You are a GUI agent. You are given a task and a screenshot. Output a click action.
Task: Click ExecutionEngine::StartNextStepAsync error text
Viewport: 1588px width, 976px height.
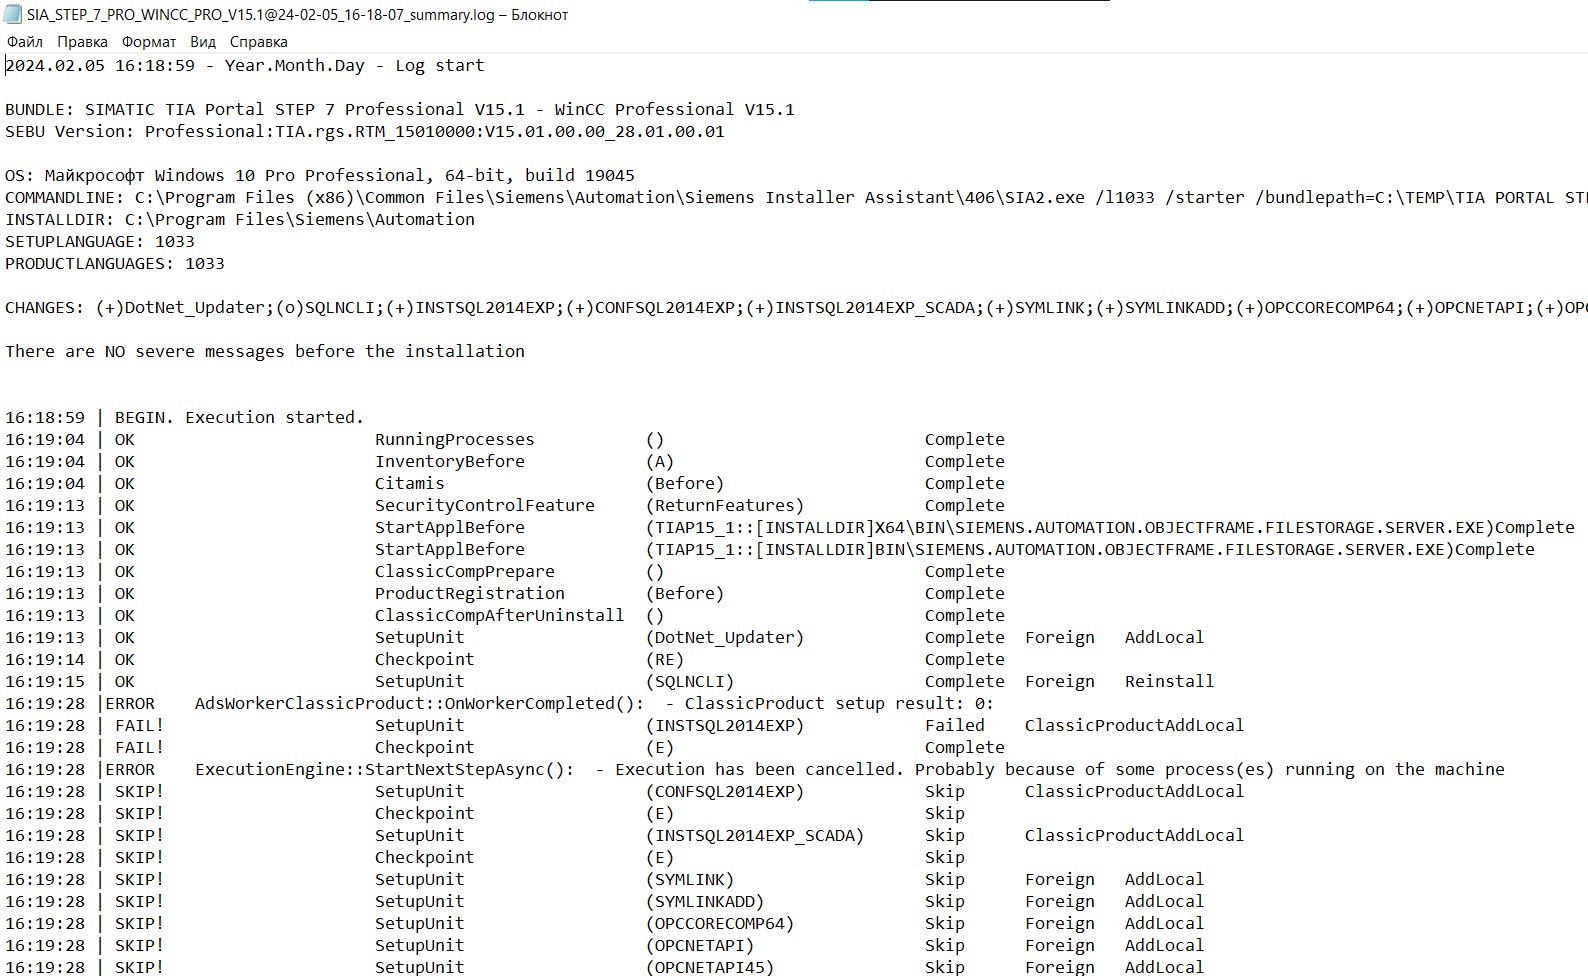point(385,770)
